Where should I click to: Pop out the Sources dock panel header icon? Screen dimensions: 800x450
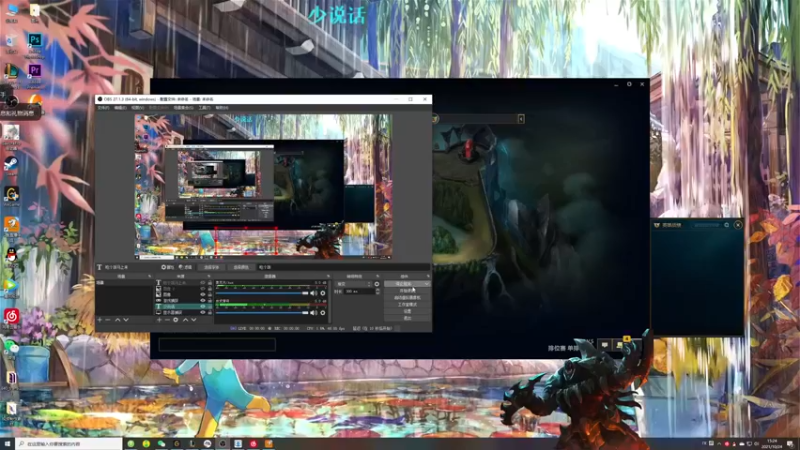tap(209, 276)
